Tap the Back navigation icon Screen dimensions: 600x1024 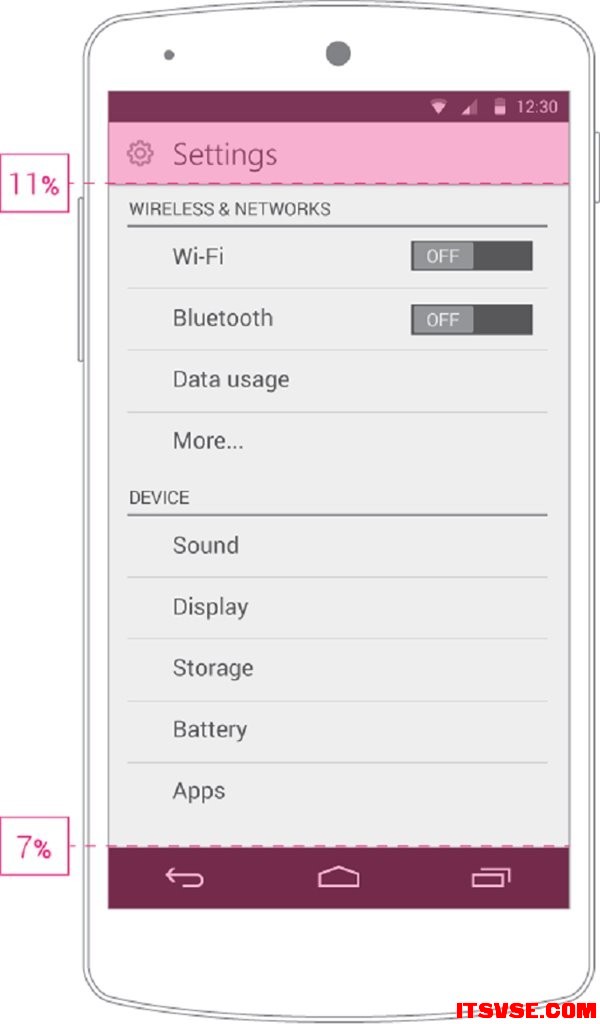184,878
